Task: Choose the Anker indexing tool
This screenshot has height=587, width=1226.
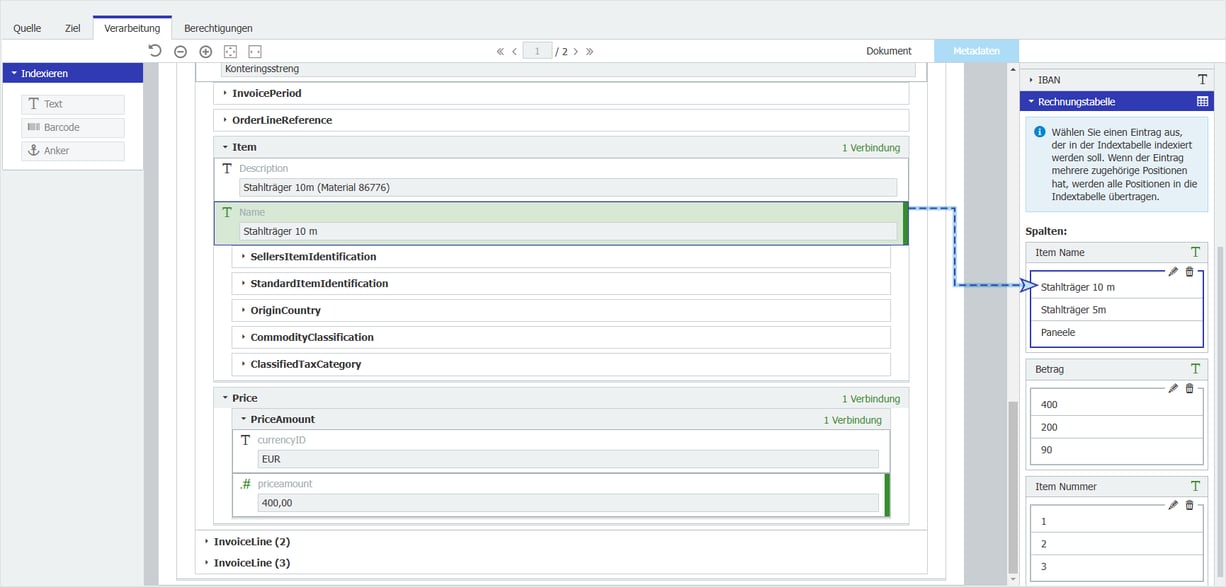Action: pos(72,151)
